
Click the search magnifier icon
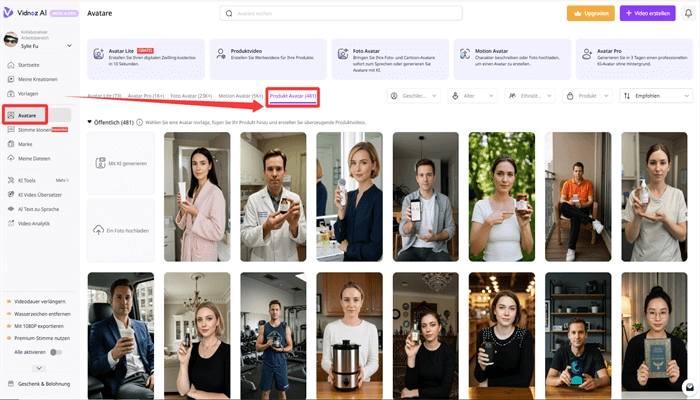click(x=229, y=13)
